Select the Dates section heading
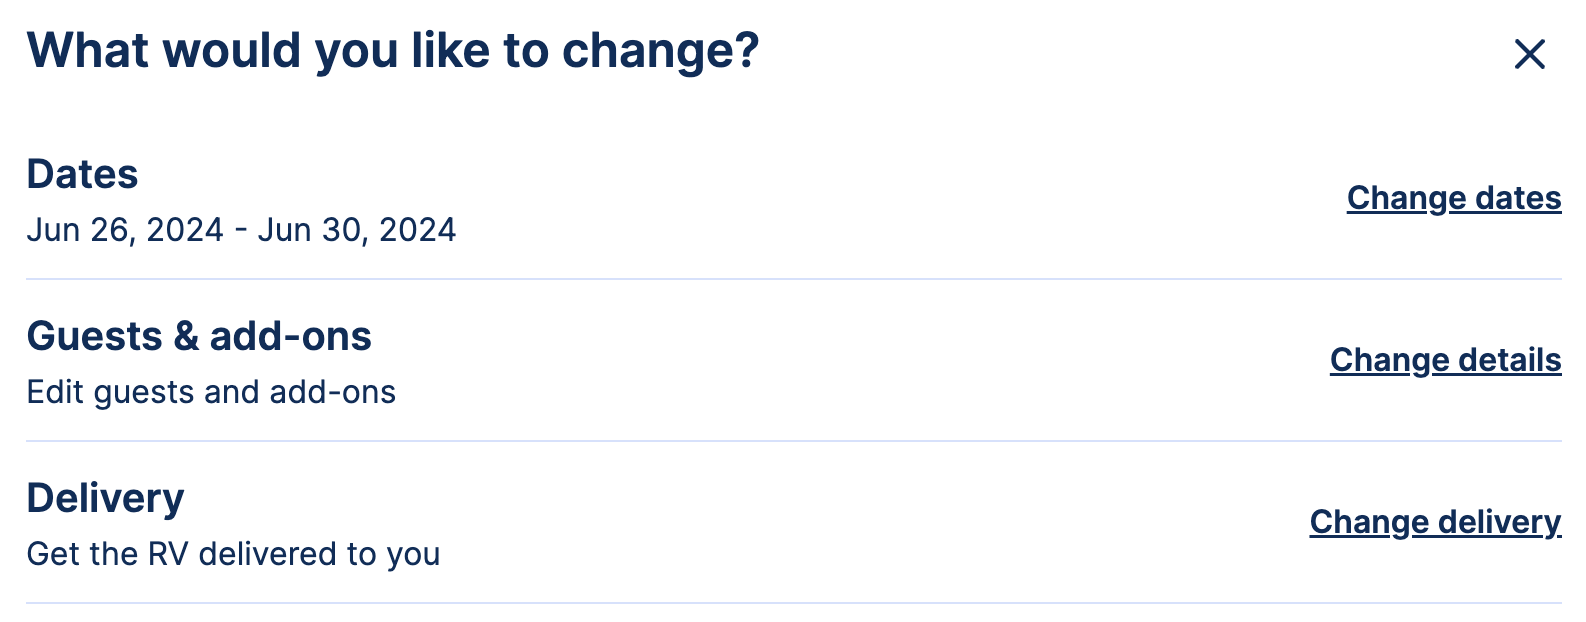The image size is (1586, 622). 83,172
